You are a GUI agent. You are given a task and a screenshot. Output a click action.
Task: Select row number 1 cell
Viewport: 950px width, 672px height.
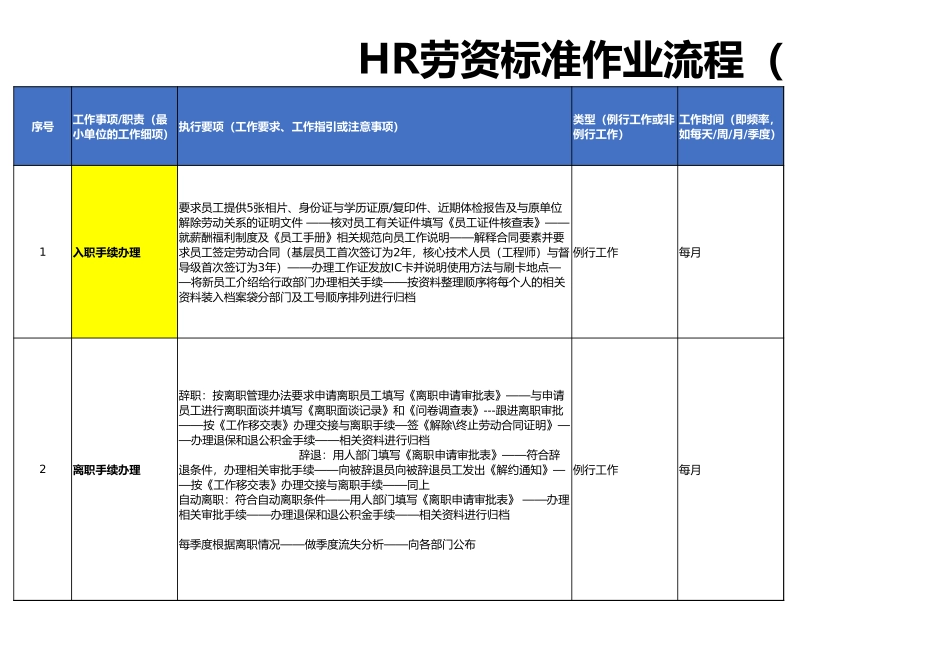coord(41,252)
